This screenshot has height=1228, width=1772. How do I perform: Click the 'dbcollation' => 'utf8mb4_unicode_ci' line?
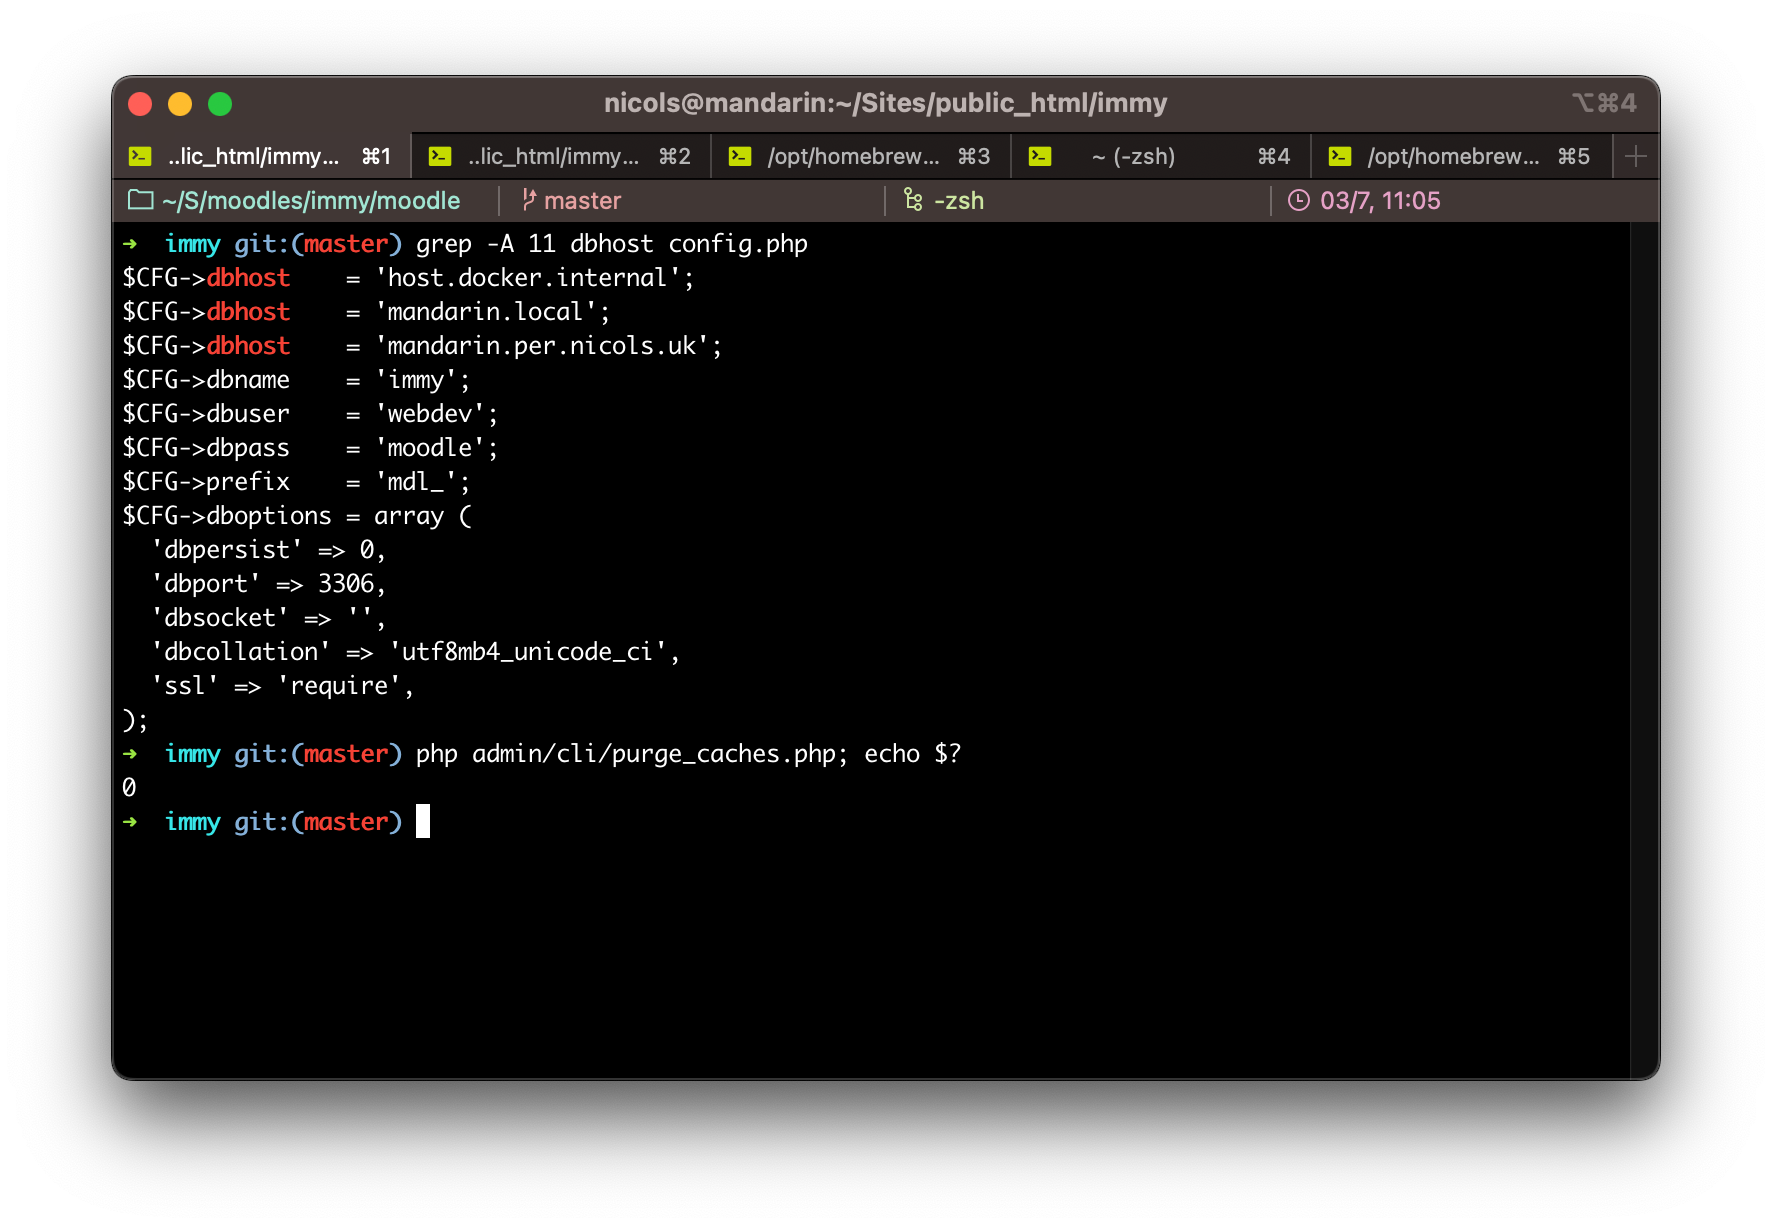(415, 652)
